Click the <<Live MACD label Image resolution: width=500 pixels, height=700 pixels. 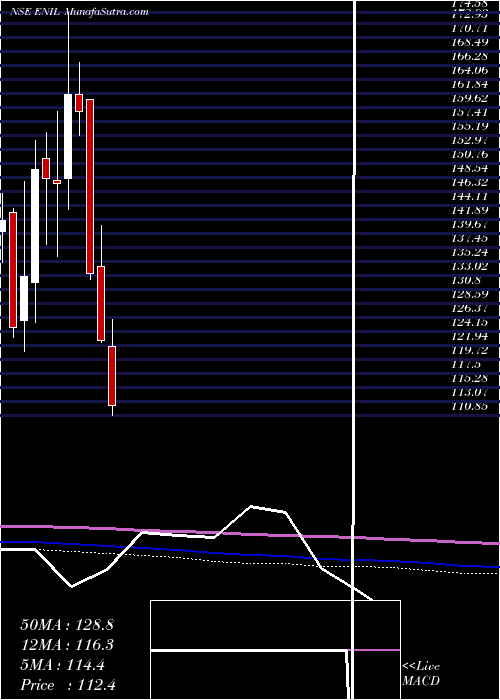point(421,673)
